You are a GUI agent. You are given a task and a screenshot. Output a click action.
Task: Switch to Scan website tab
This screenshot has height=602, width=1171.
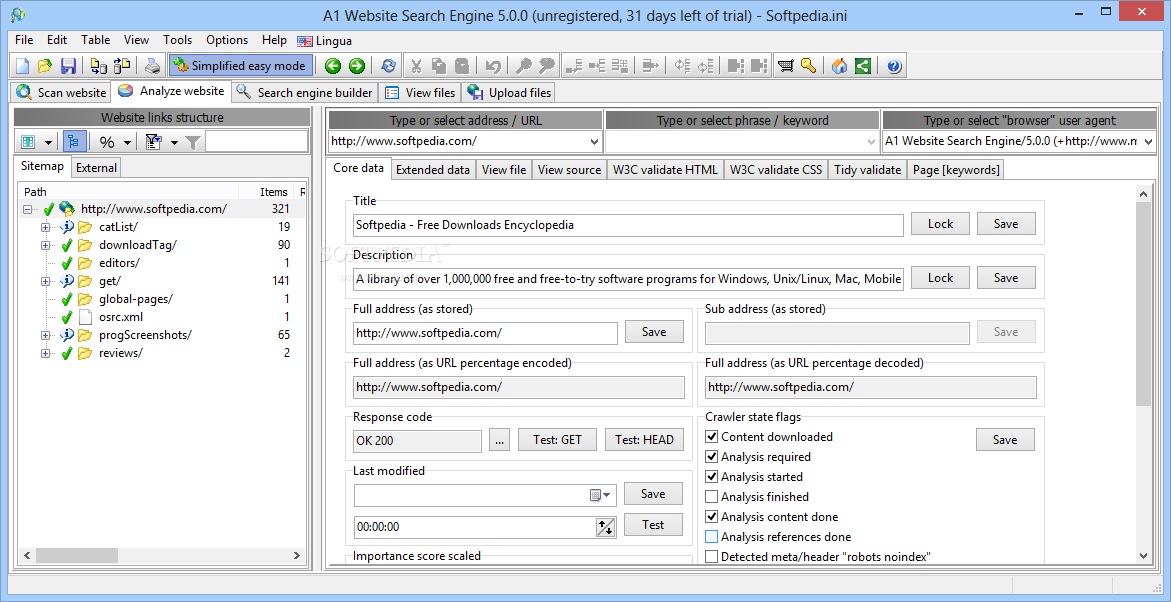62,93
